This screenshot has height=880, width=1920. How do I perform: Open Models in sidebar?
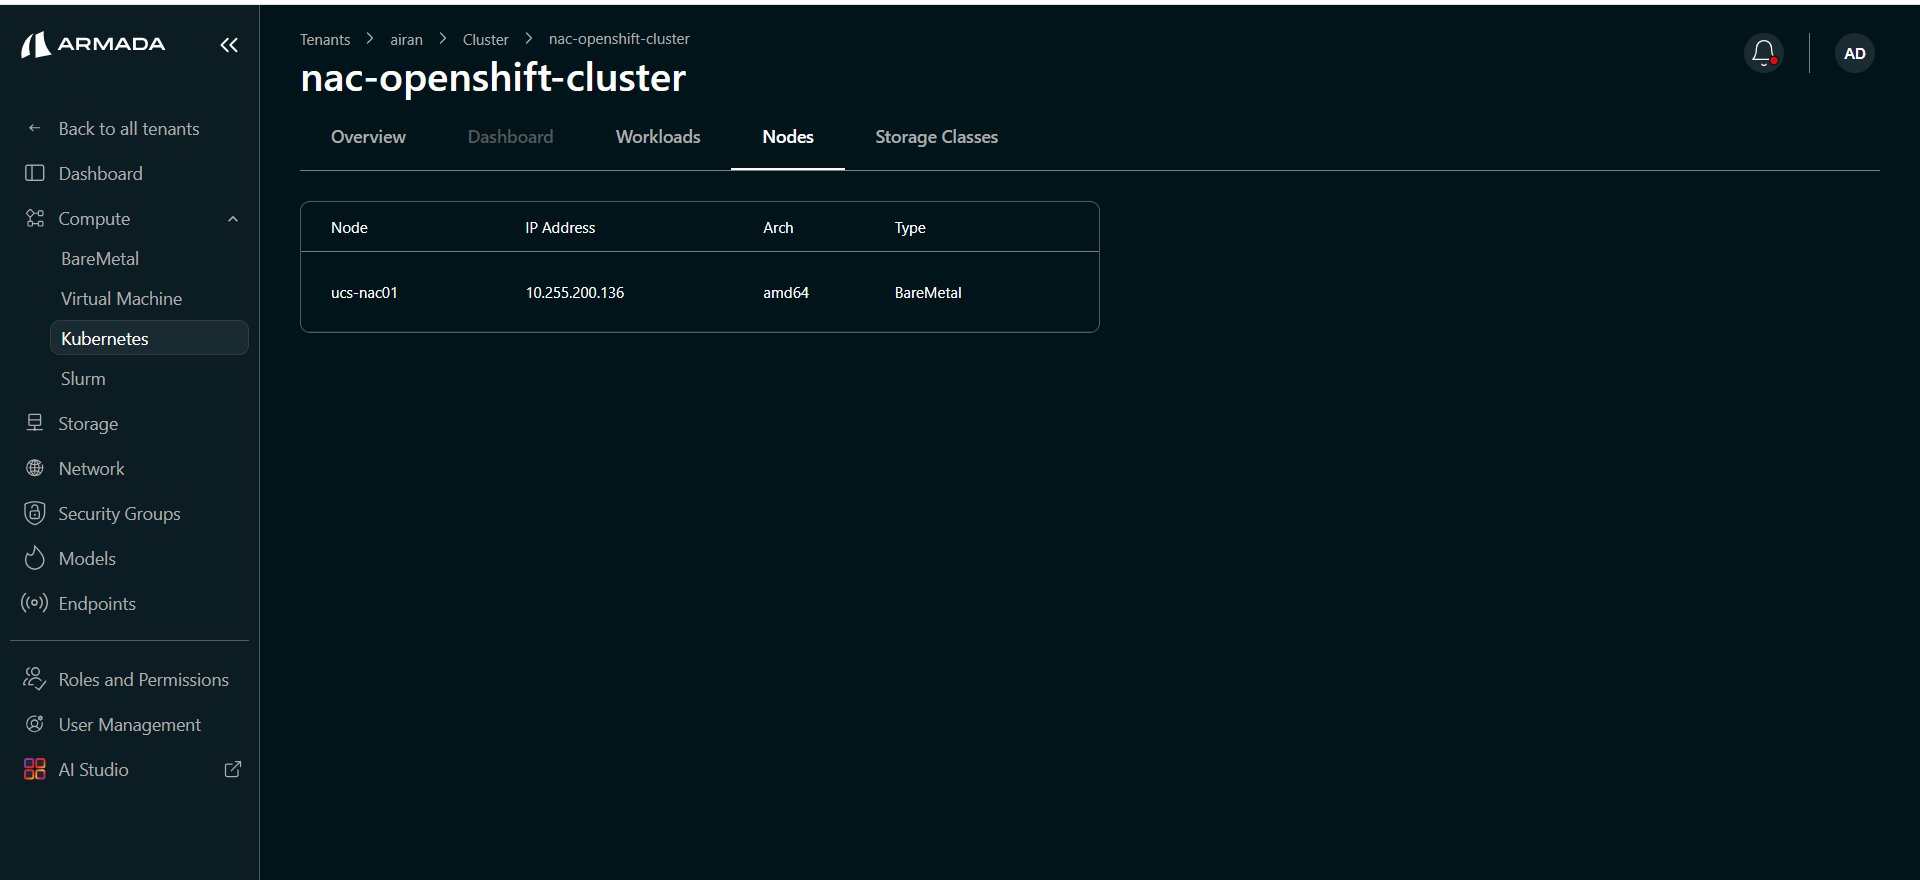click(87, 559)
